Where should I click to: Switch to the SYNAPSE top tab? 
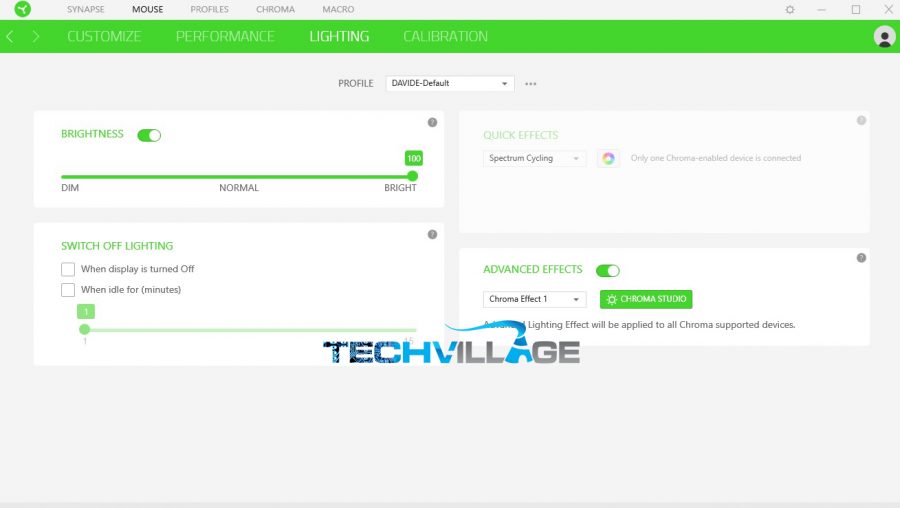[x=86, y=9]
